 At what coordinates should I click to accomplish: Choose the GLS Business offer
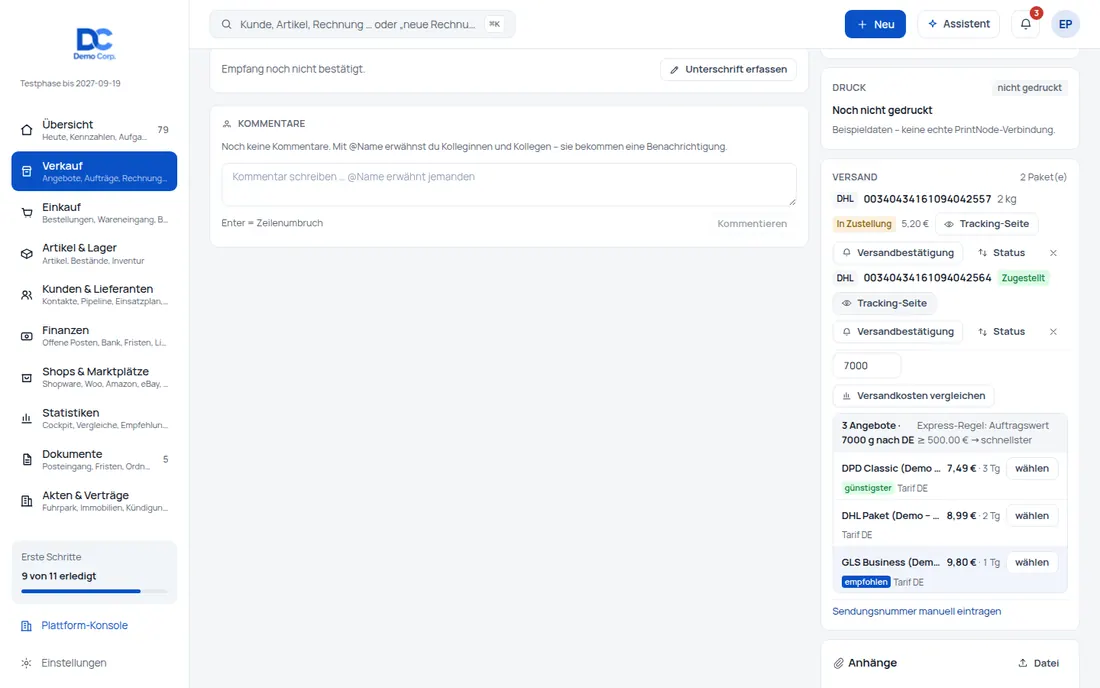point(1032,562)
